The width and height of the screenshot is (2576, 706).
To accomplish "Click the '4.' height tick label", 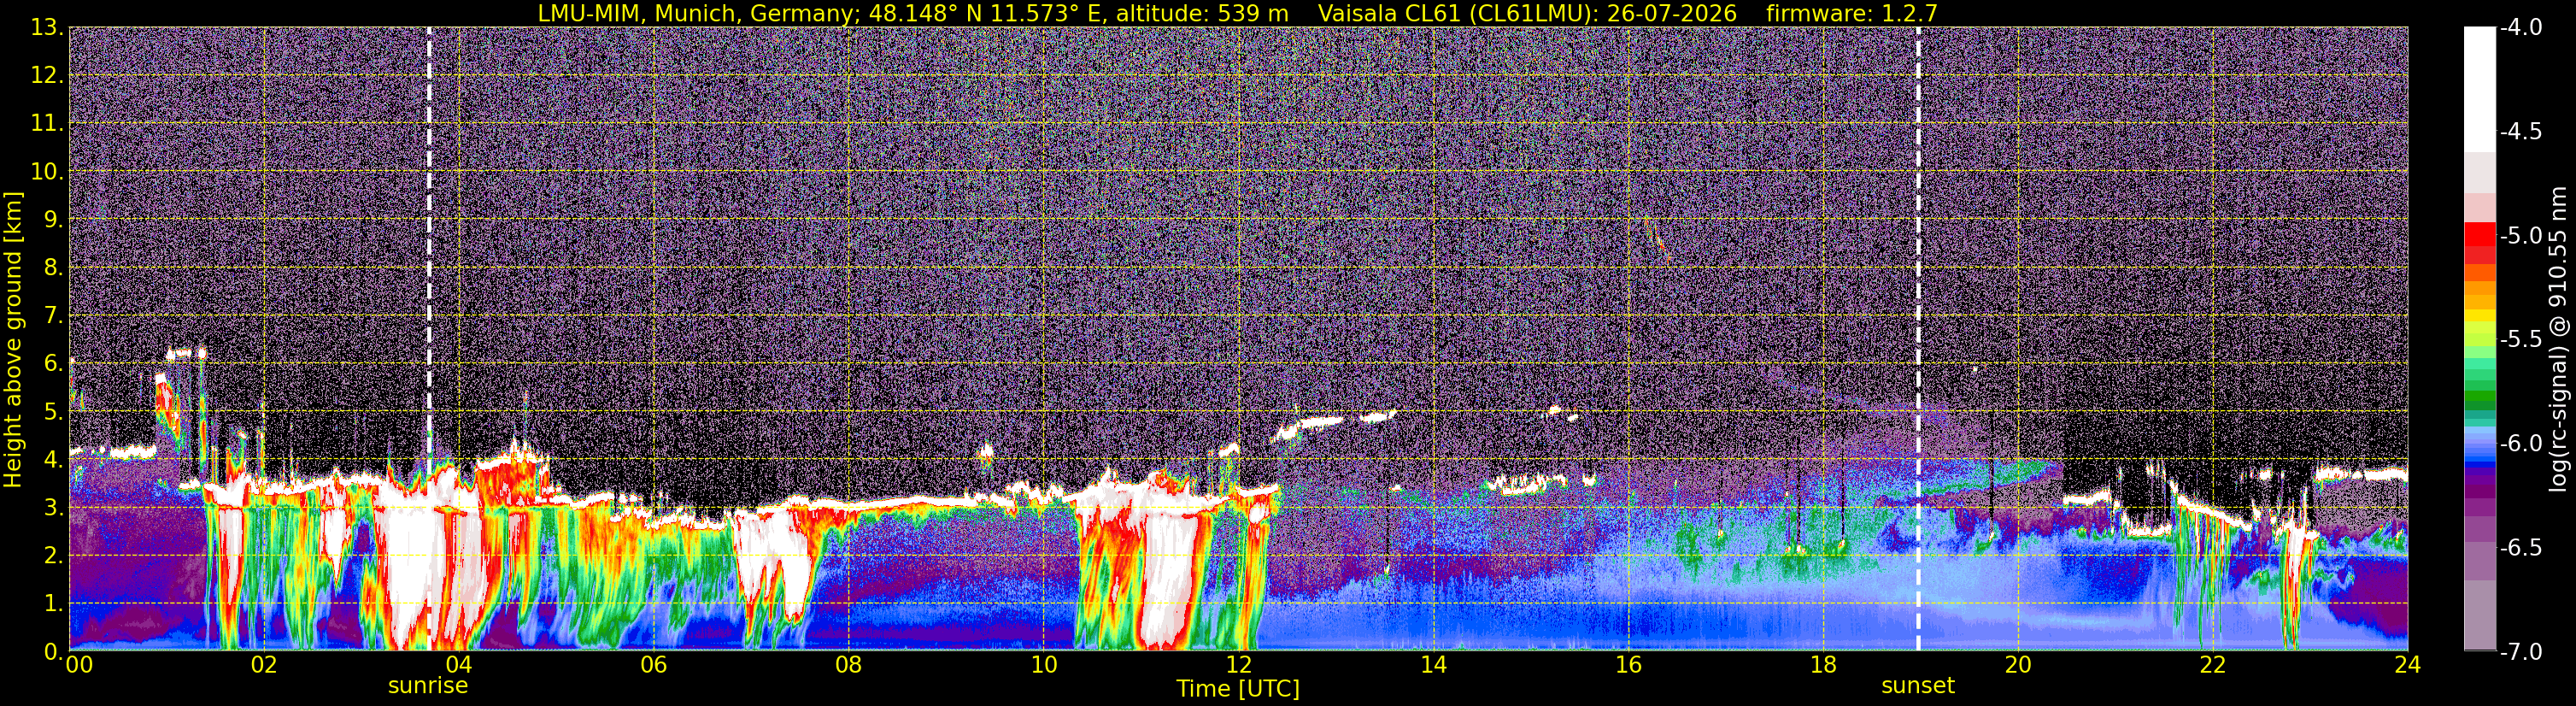I will click(53, 460).
